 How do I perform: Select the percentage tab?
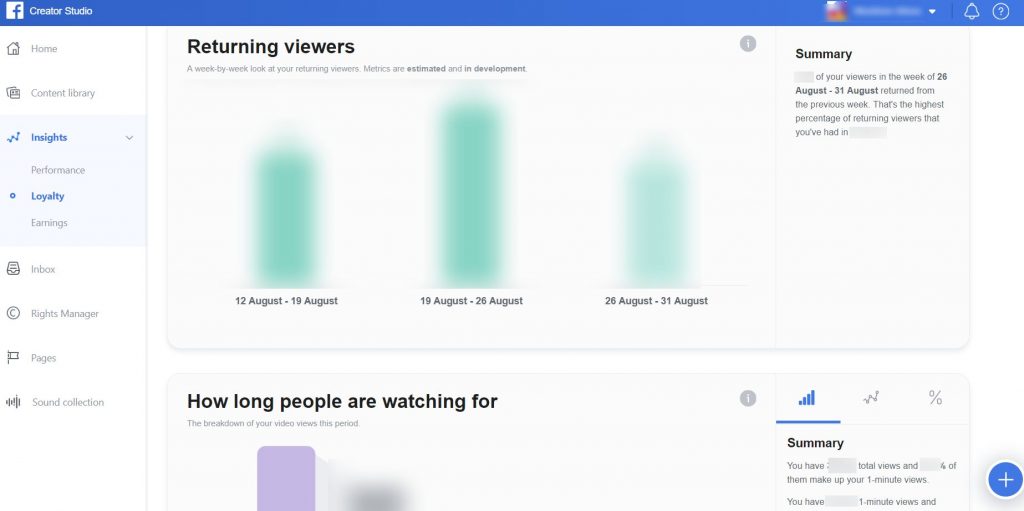(x=935, y=398)
